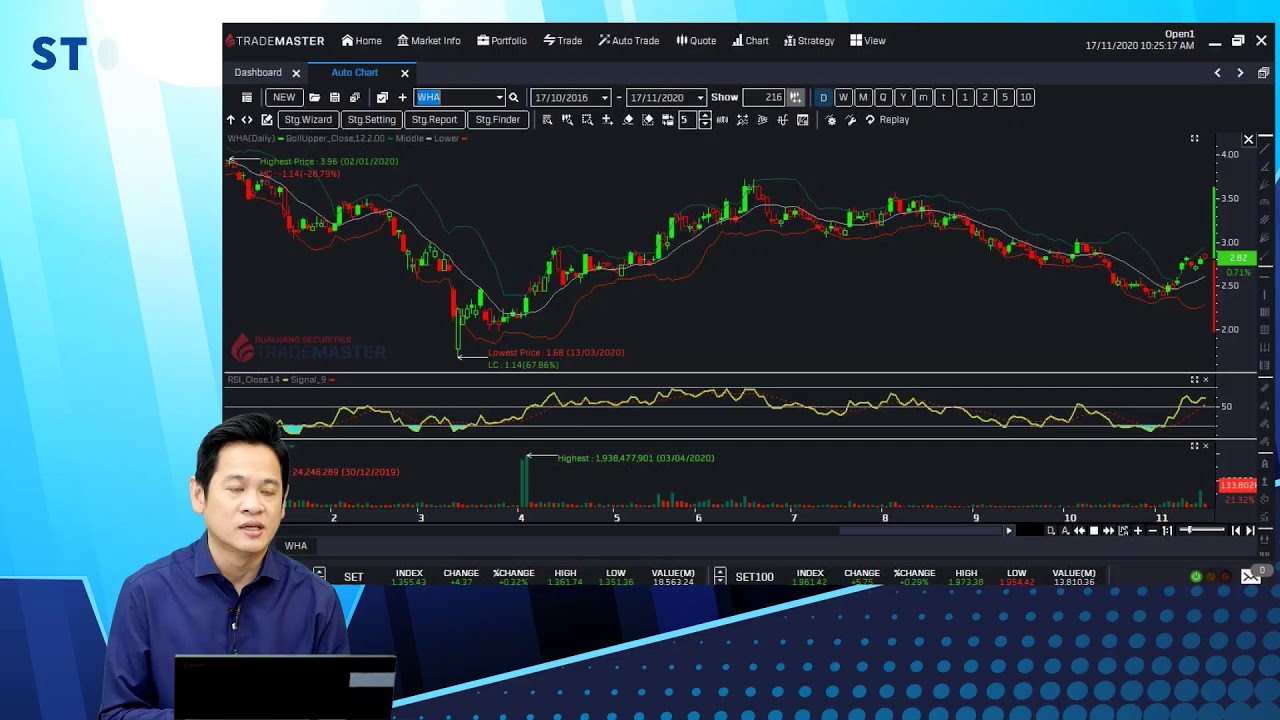Close the main price chart panel
This screenshot has width=1280, height=720.
point(1248,140)
